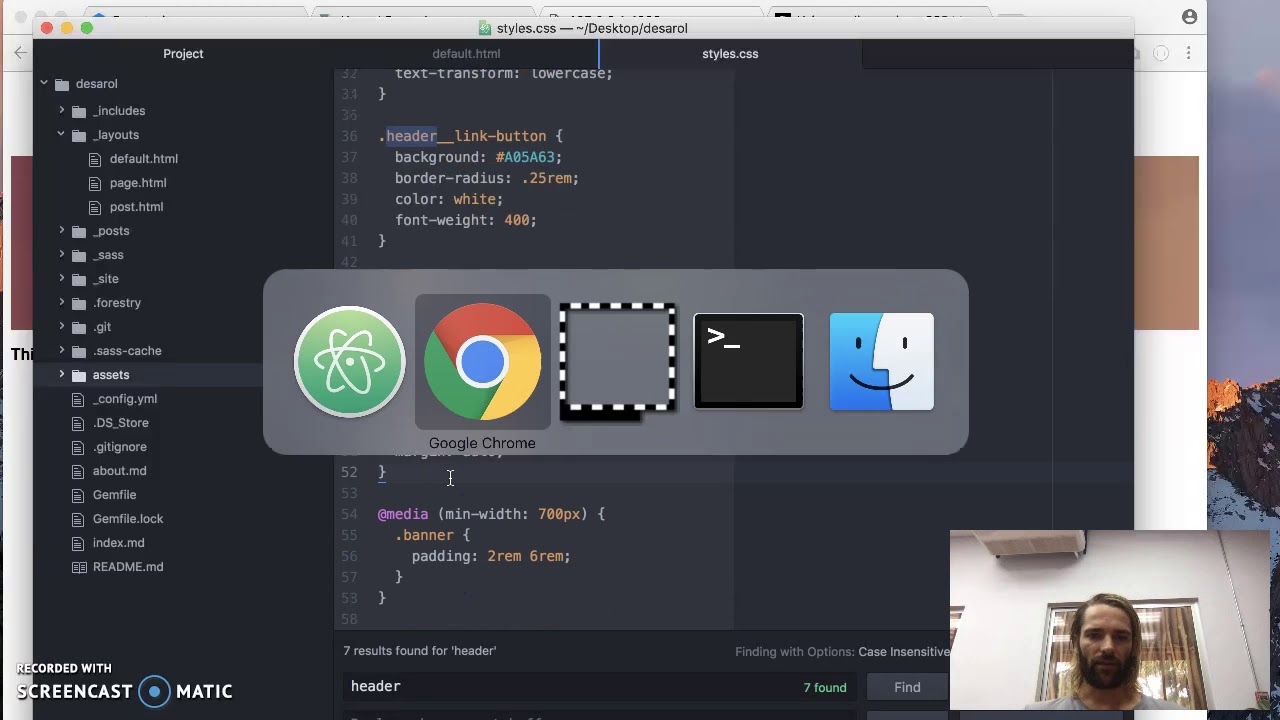Screen dimensions: 1280x720
Task: Expand the _sass folder
Action: tap(62, 255)
